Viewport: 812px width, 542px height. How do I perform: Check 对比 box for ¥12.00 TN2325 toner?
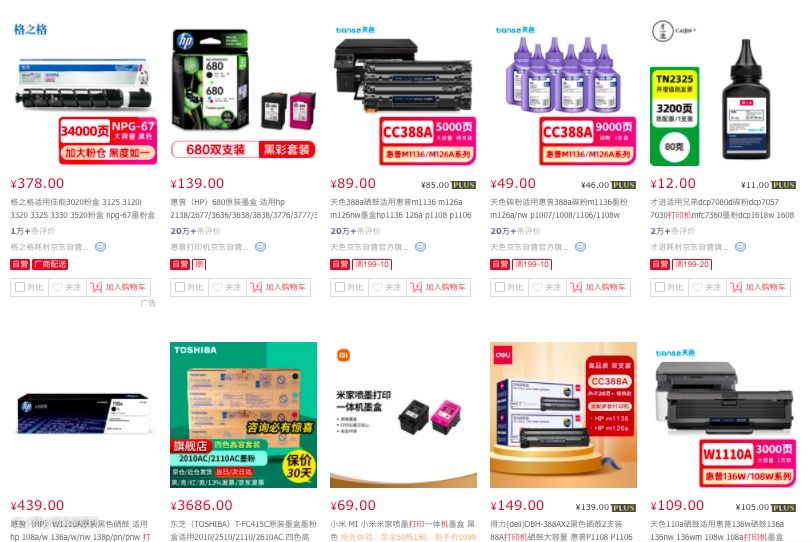pyautogui.click(x=660, y=287)
